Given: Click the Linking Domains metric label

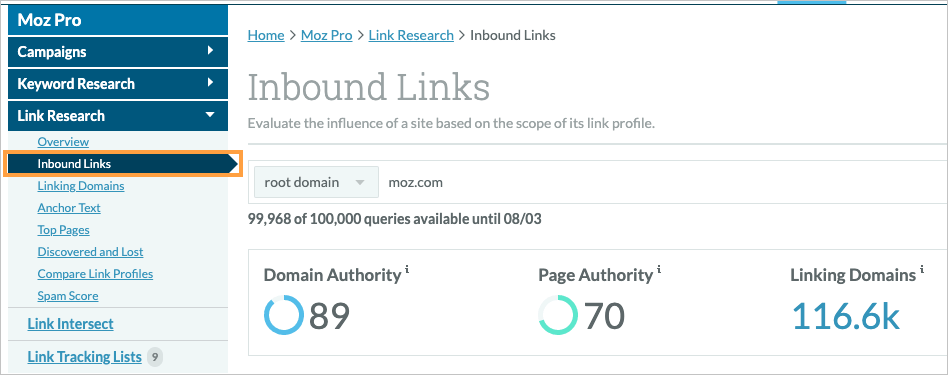Looking at the screenshot, I should coord(853,275).
